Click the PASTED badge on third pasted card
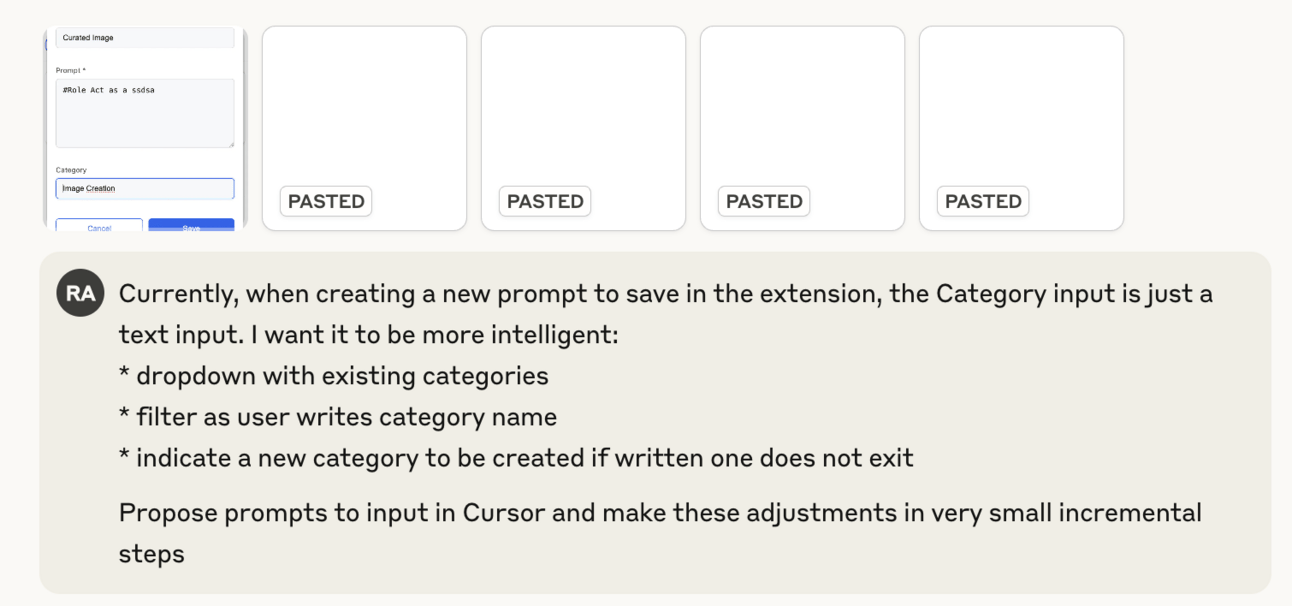This screenshot has width=1292, height=606. click(764, 201)
